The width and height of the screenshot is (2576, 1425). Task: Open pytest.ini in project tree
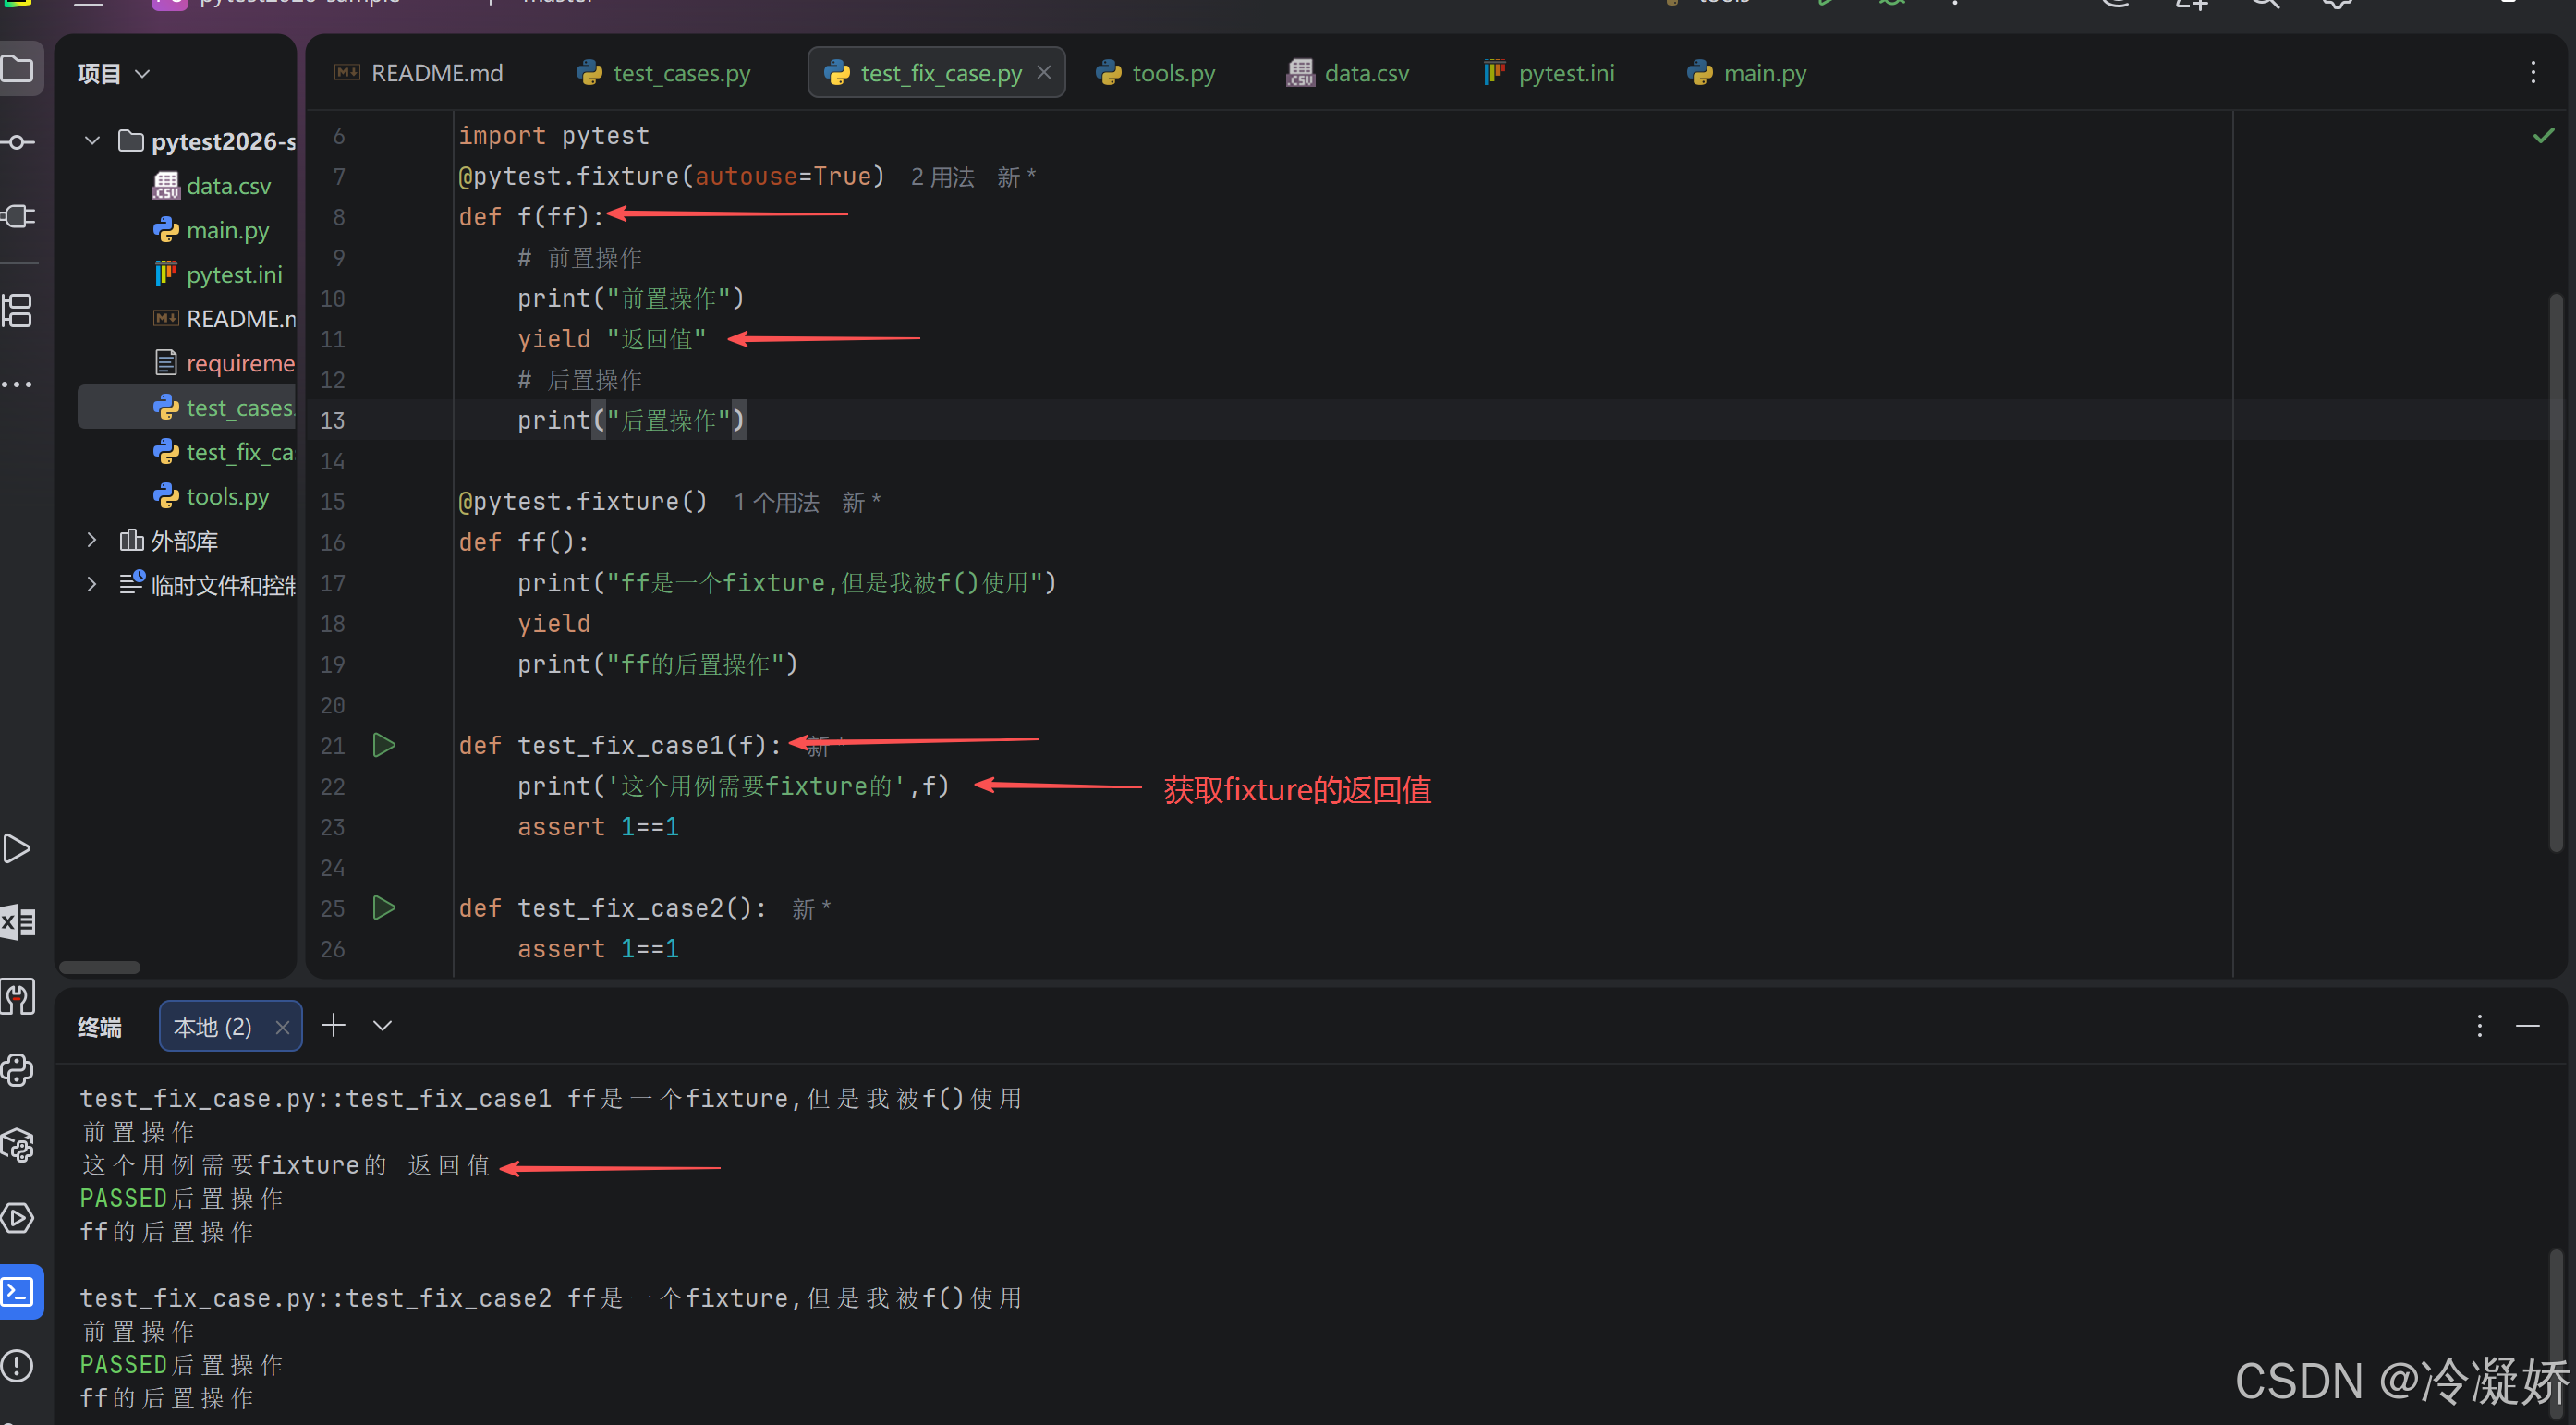point(217,274)
